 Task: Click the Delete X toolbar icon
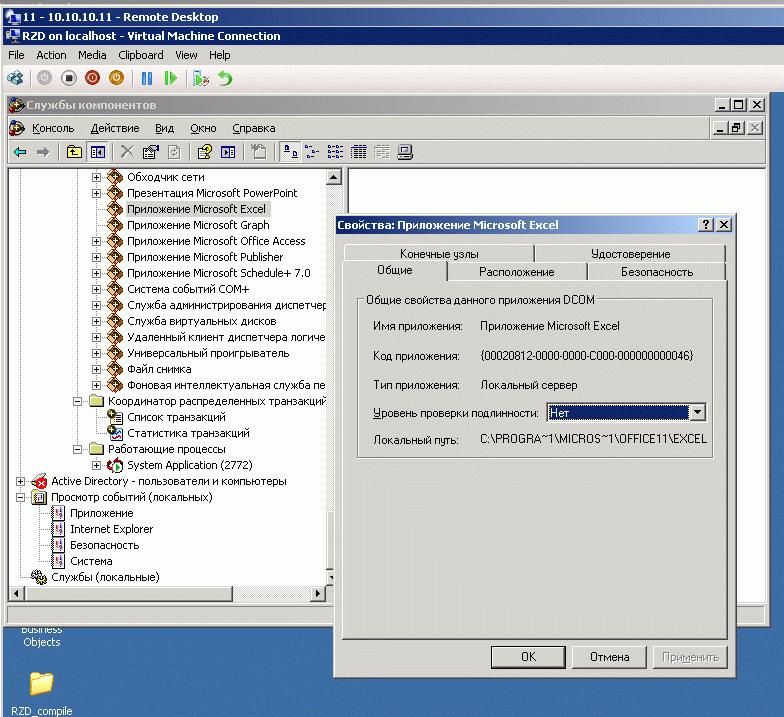(x=128, y=152)
